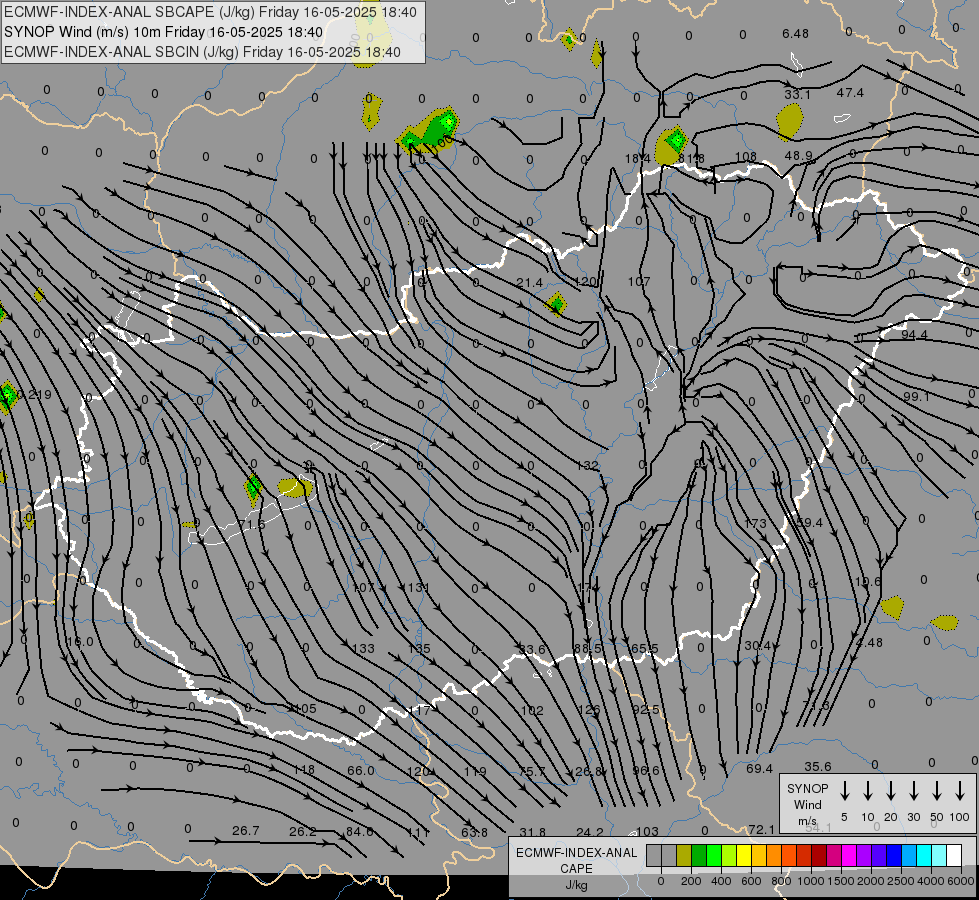Click the 96.6 value on the map
979x900 pixels.
point(646,771)
